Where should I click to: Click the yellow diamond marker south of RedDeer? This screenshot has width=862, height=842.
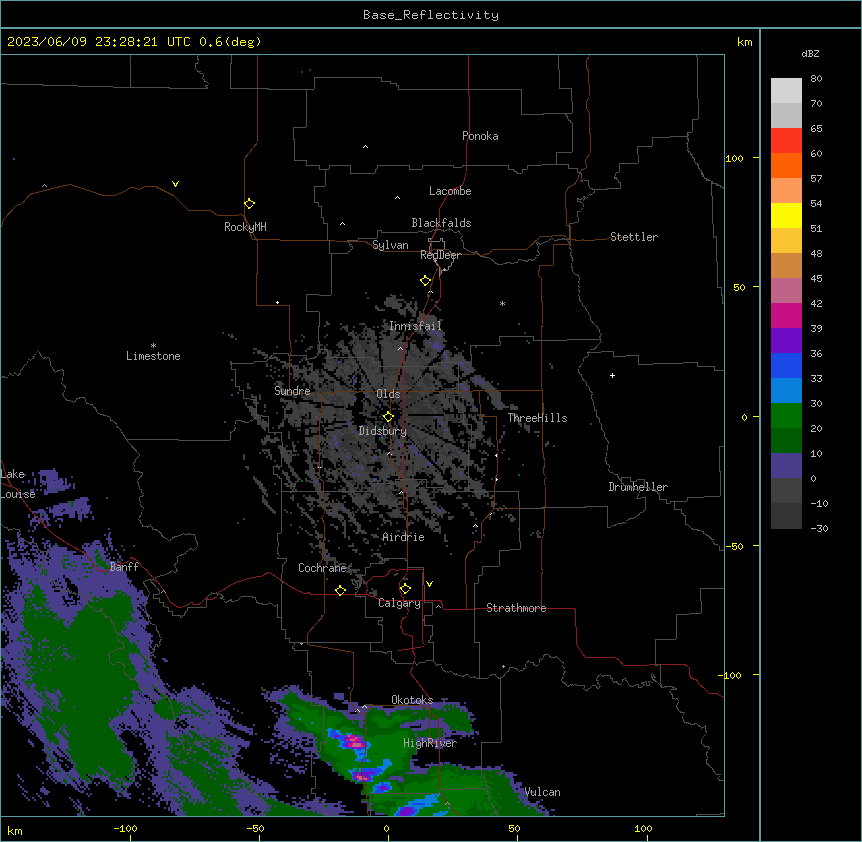click(426, 281)
